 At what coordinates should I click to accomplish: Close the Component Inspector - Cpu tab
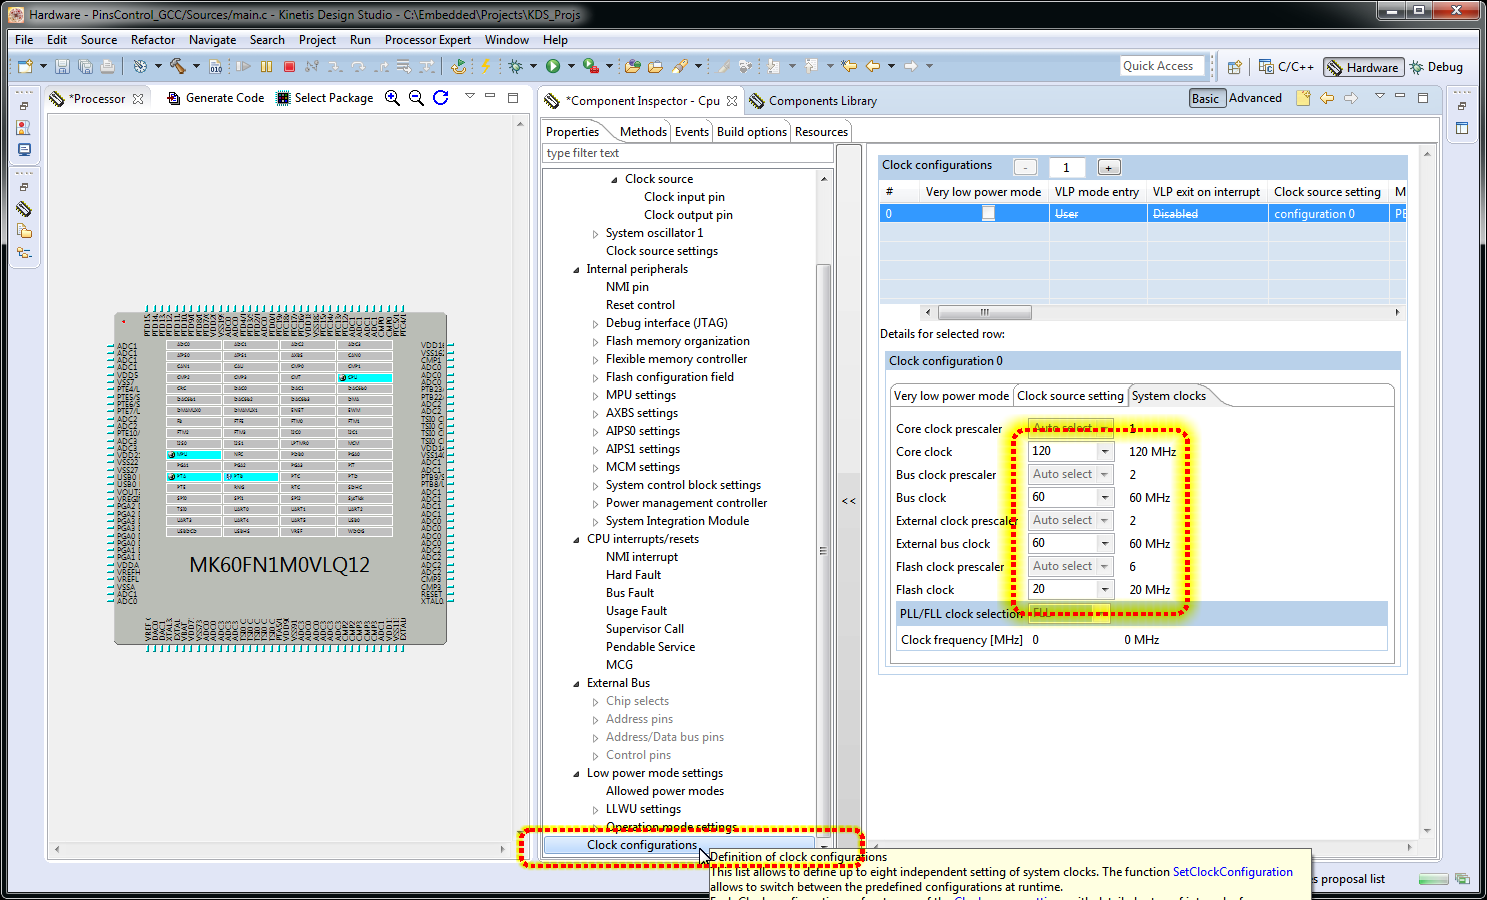[732, 101]
